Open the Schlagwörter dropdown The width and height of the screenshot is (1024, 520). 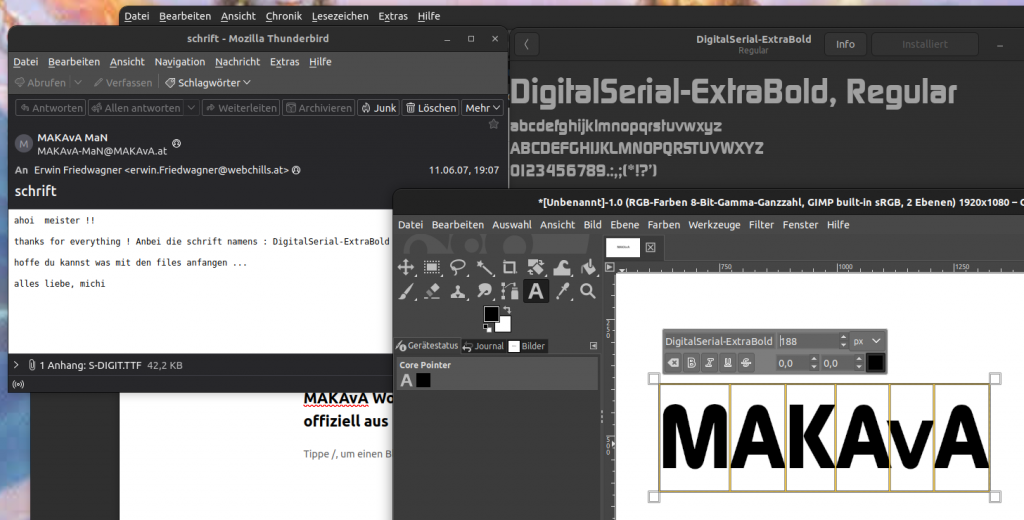click(208, 83)
